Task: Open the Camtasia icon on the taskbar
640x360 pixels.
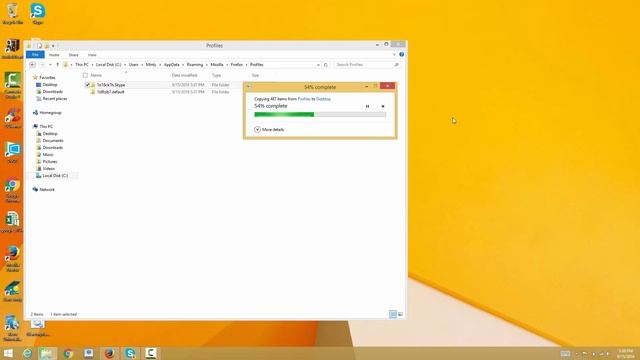Action: (151, 353)
